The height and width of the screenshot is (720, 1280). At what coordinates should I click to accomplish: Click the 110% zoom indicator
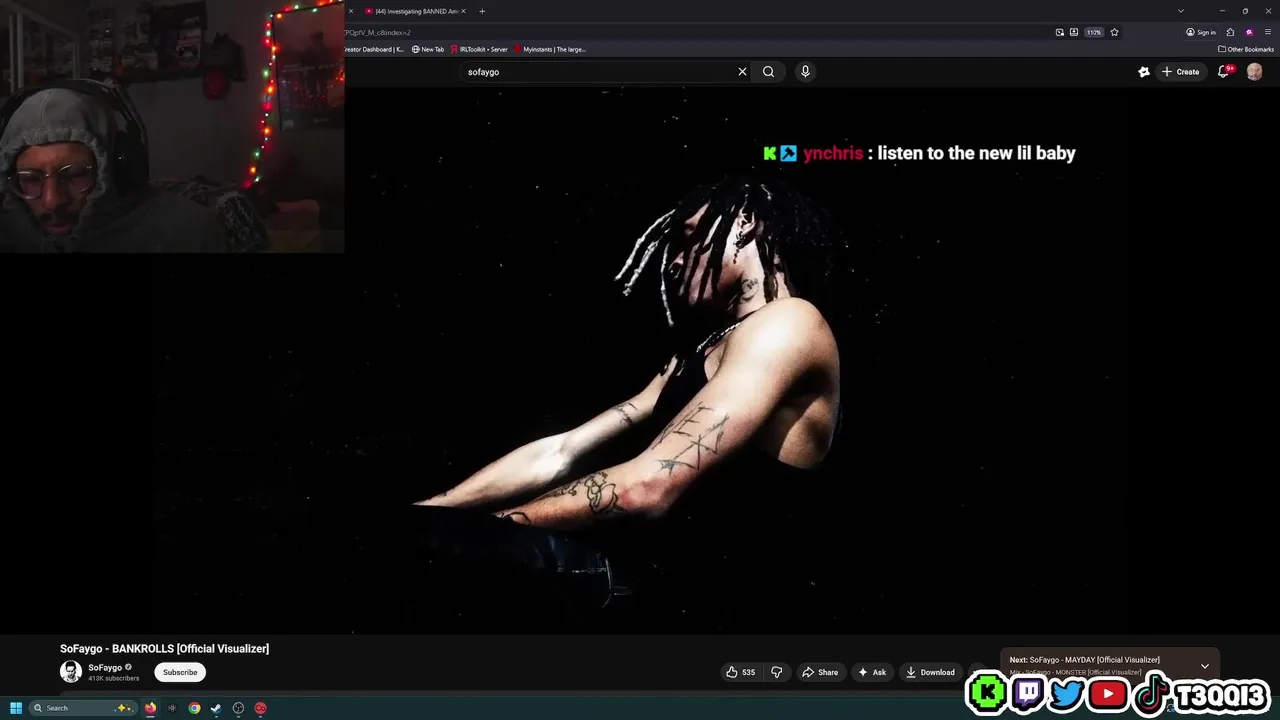1094,32
